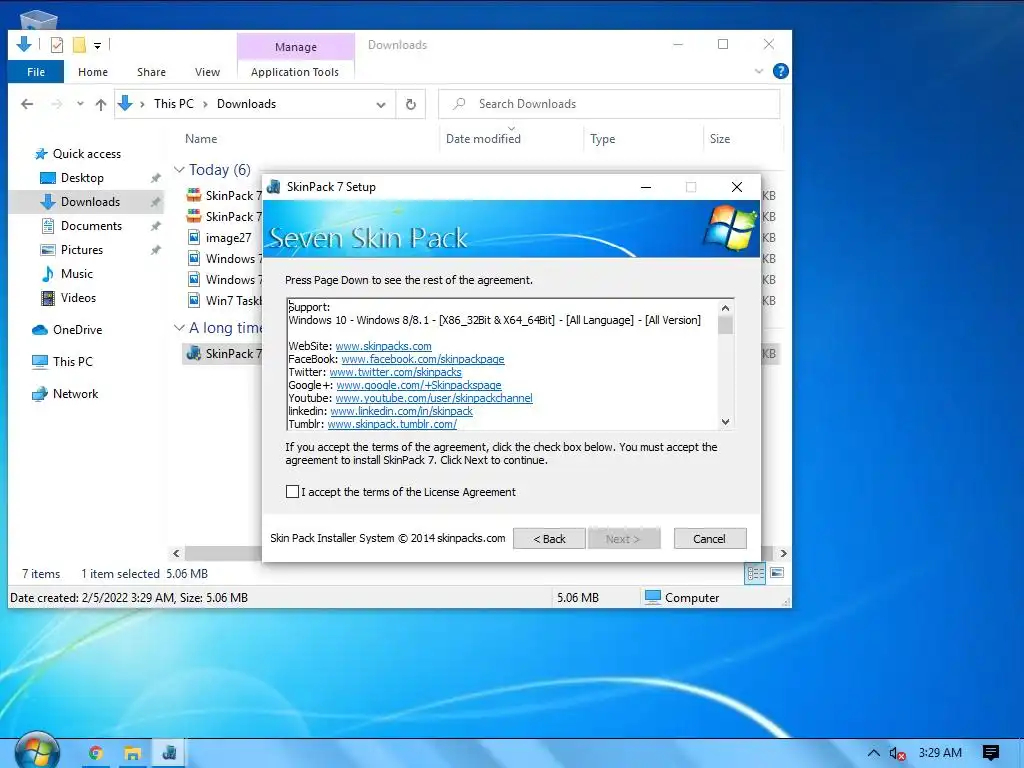The image size is (1024, 768).
Task: Open the YouTube skinpackchannel link
Action: [x=434, y=398]
